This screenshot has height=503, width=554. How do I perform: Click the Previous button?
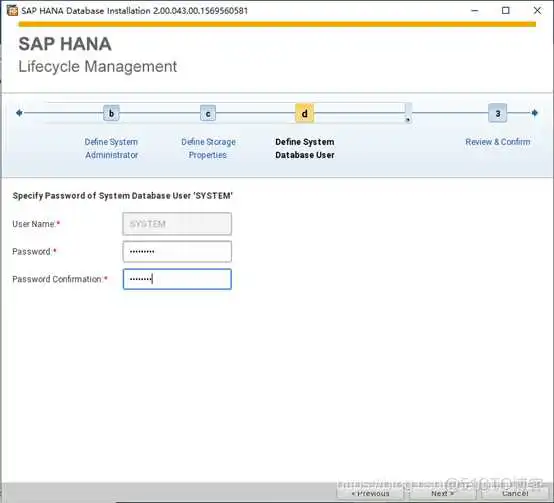pyautogui.click(x=370, y=493)
